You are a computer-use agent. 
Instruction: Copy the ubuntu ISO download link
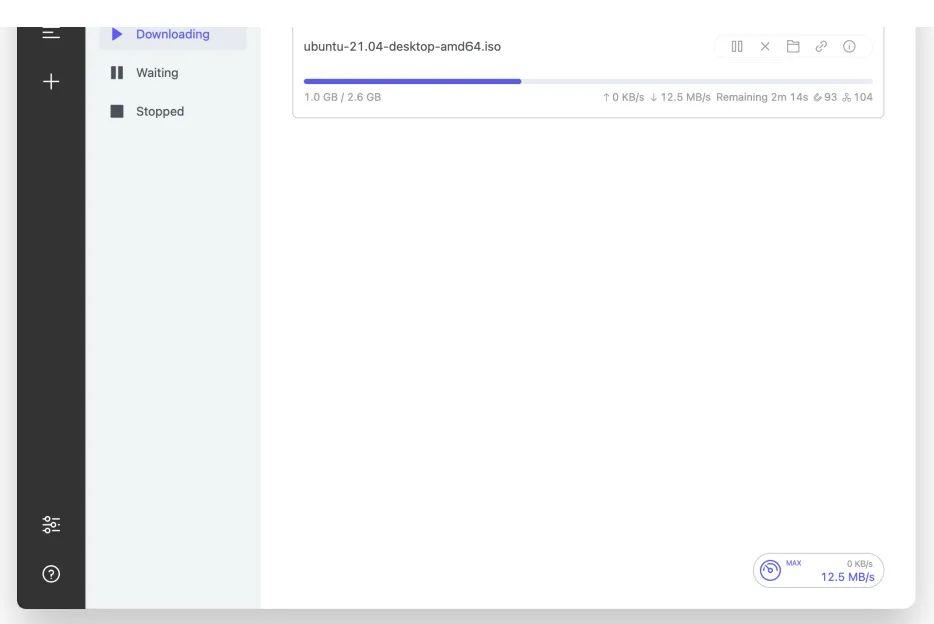[821, 46]
